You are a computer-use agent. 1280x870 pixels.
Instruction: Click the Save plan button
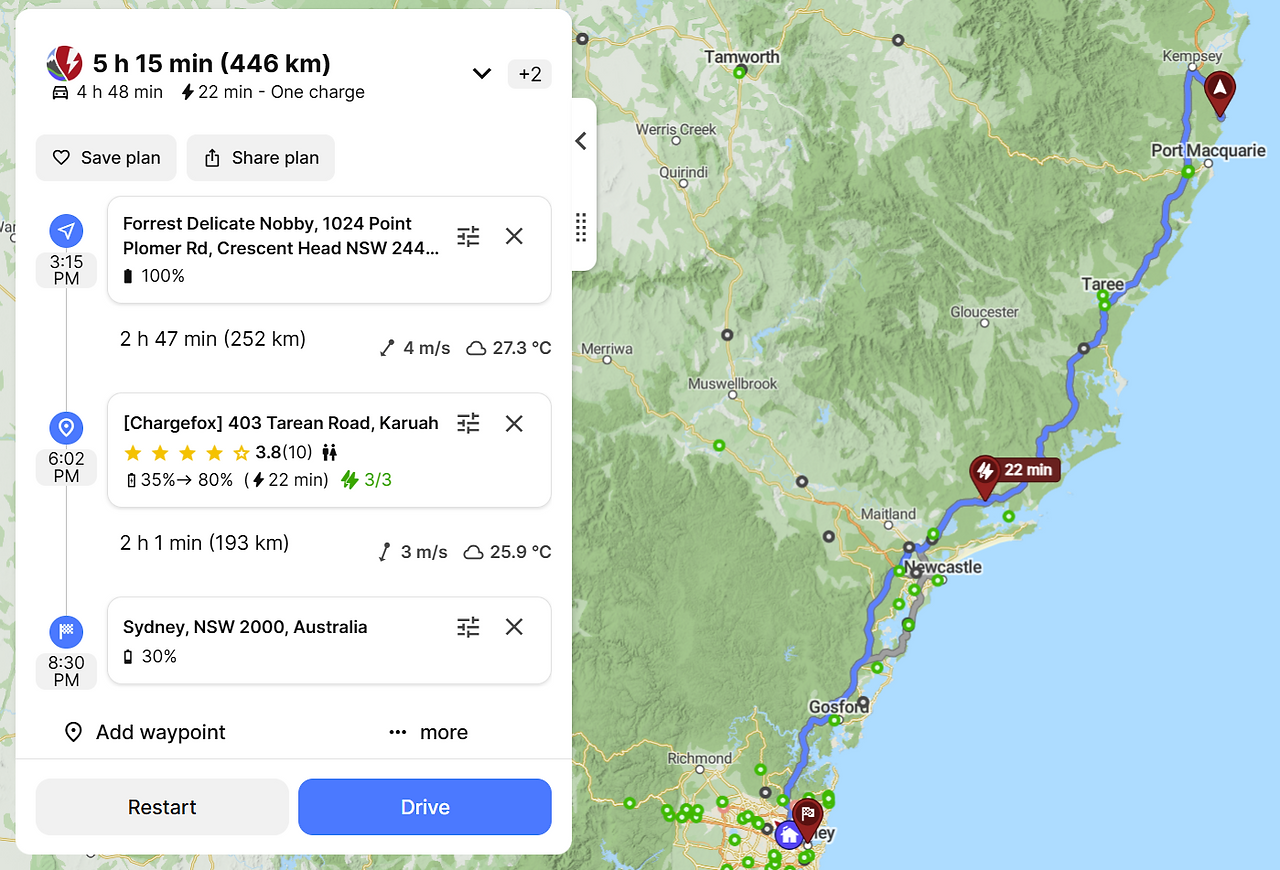(x=106, y=158)
